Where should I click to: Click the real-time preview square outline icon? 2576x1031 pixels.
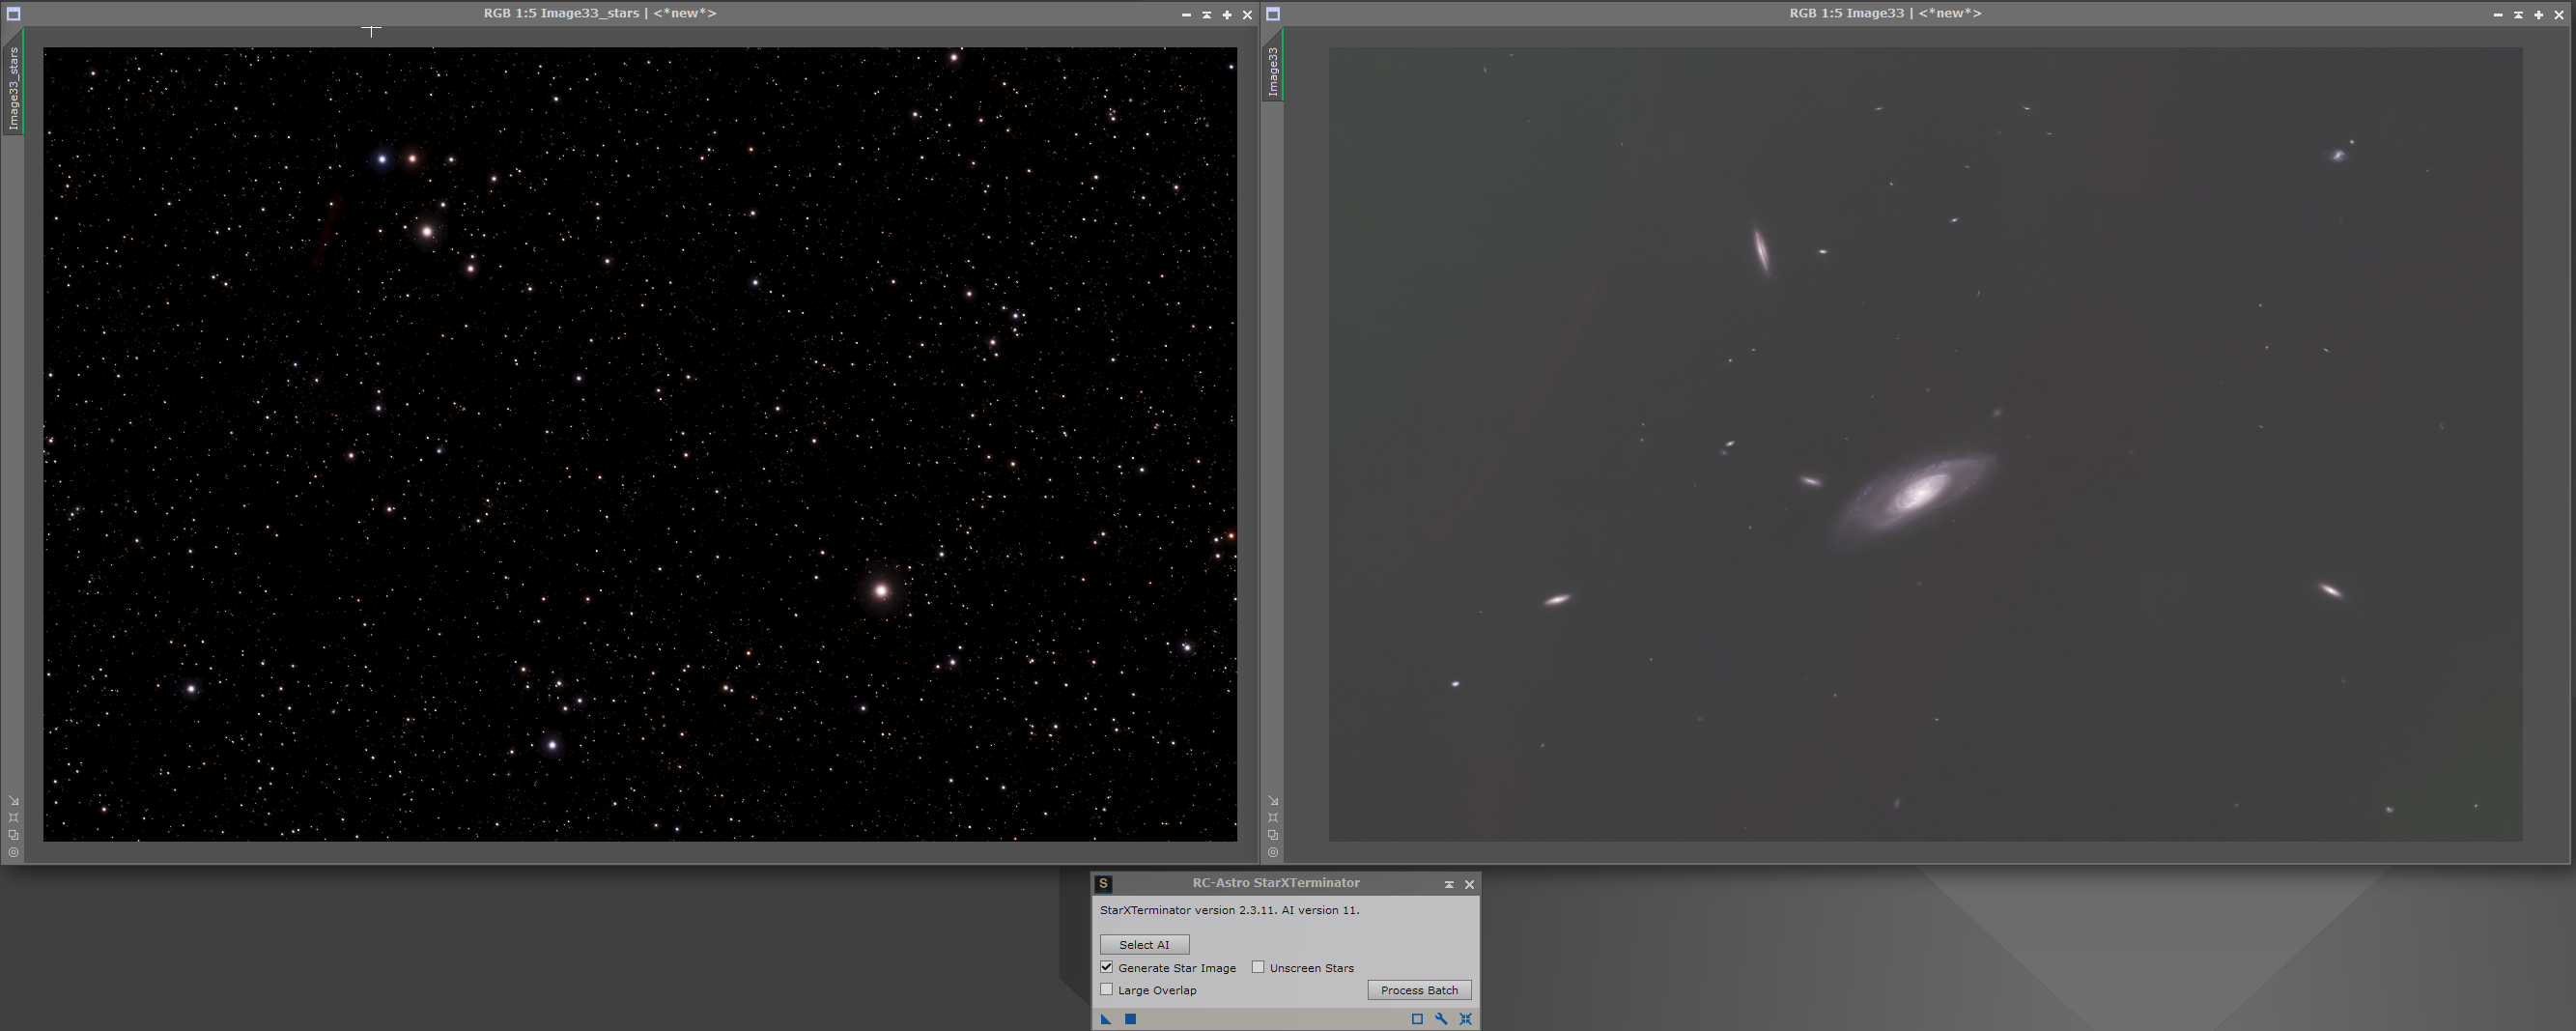click(1417, 1018)
